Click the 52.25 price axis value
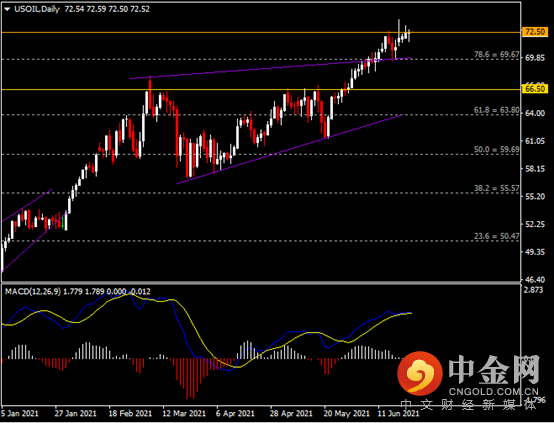The height and width of the screenshot is (423, 554). click(535, 224)
